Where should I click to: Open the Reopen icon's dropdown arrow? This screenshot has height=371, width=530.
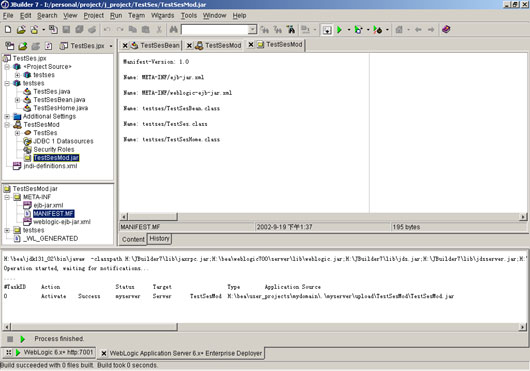[x=44, y=30]
